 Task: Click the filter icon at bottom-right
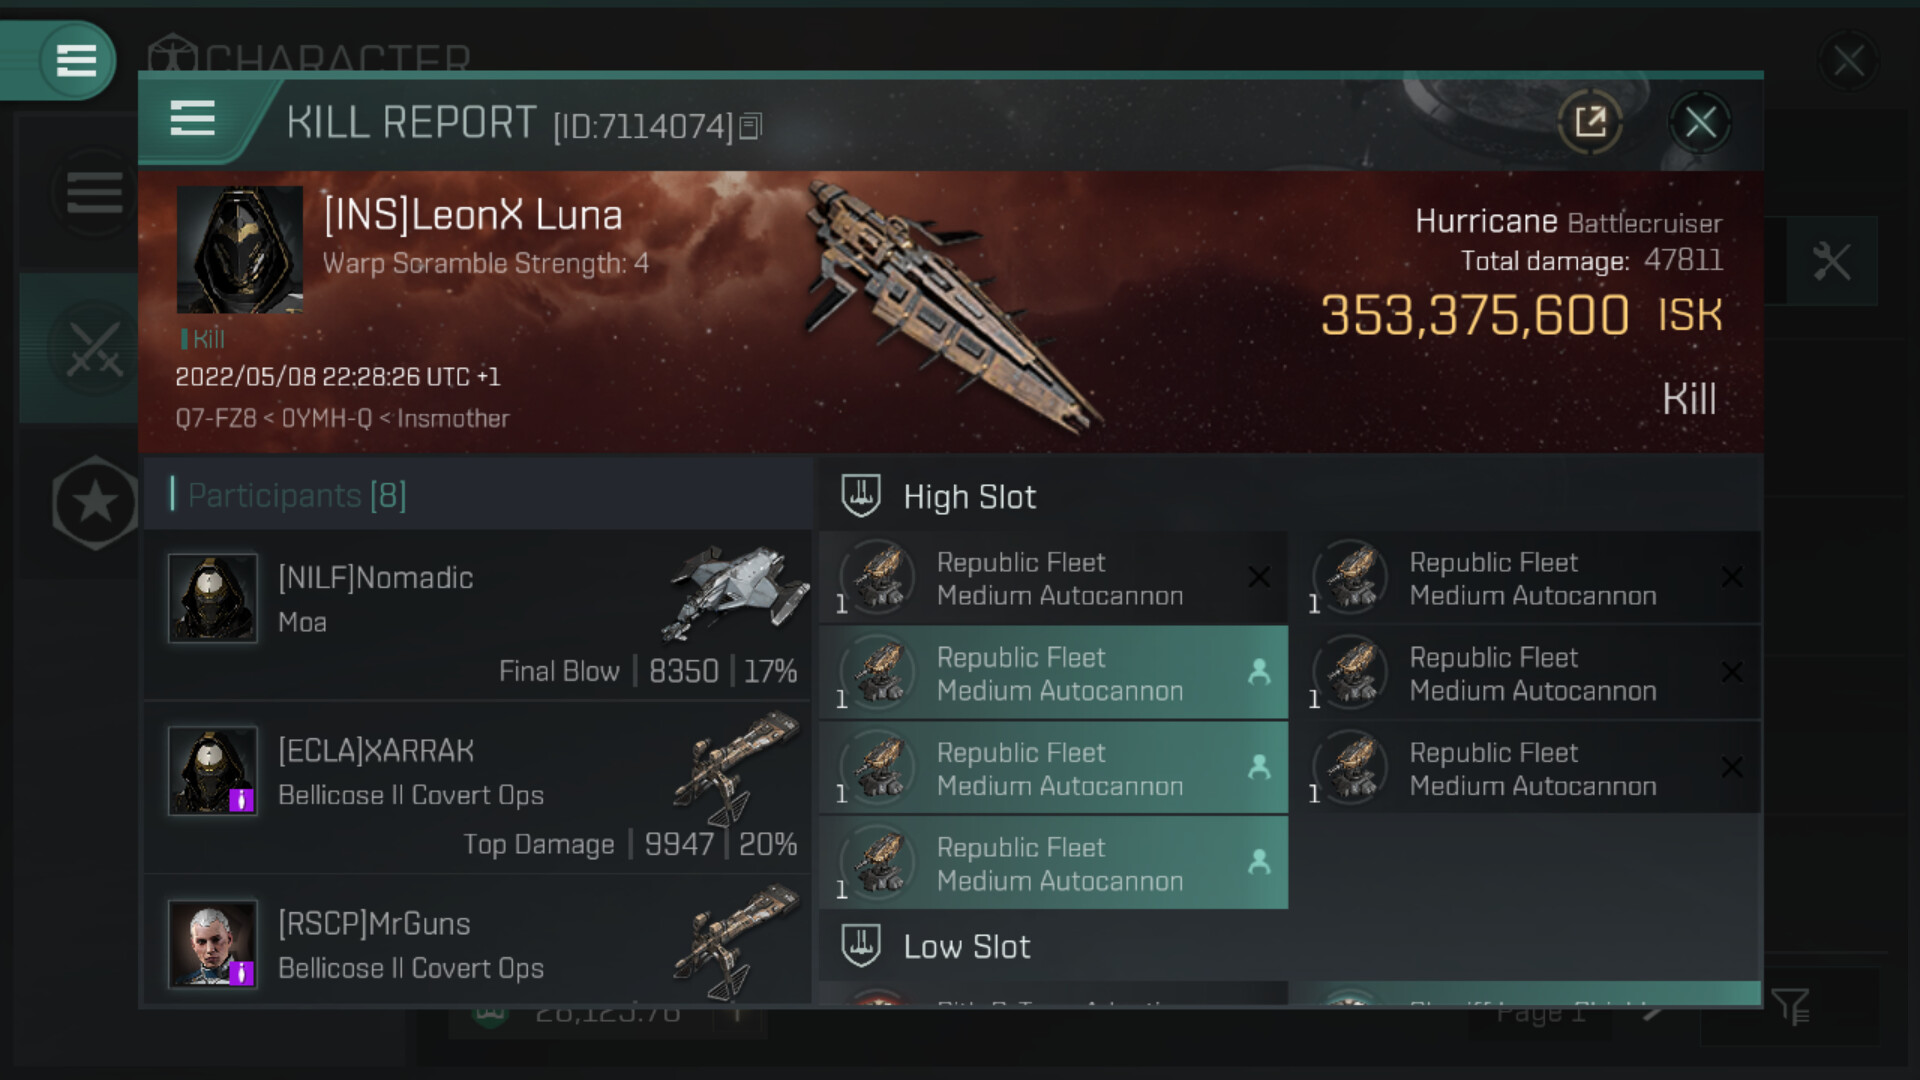[1790, 1006]
